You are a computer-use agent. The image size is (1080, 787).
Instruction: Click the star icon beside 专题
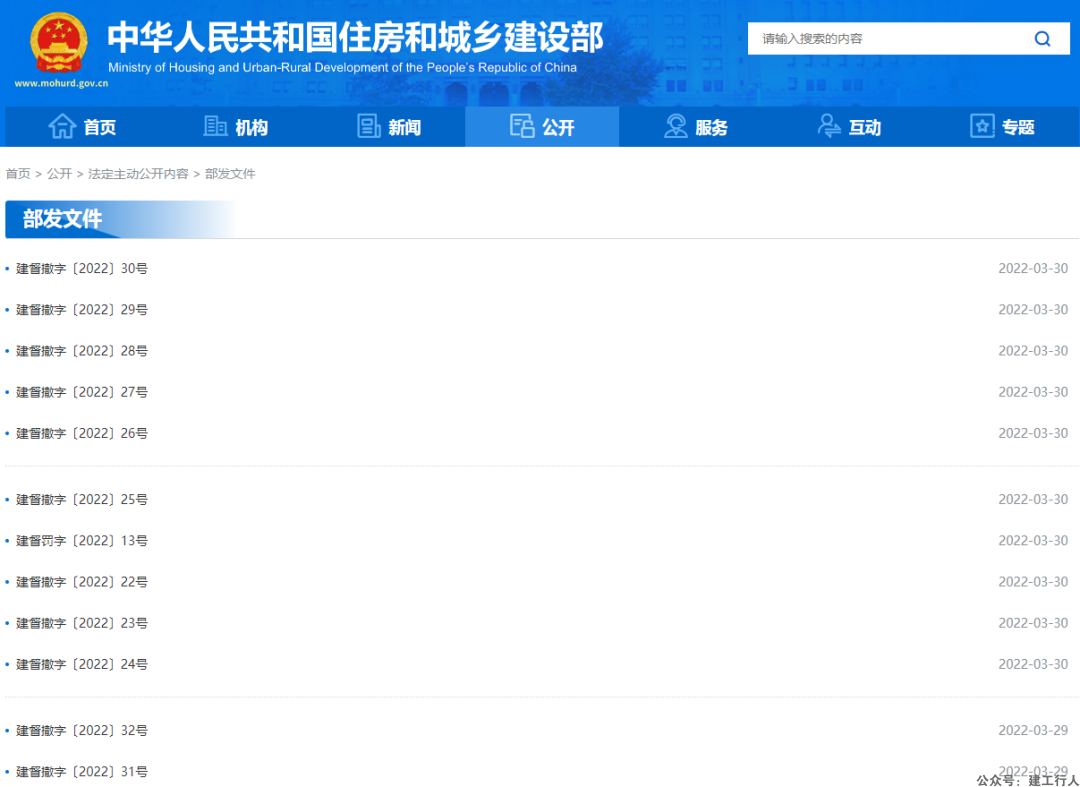[982, 127]
